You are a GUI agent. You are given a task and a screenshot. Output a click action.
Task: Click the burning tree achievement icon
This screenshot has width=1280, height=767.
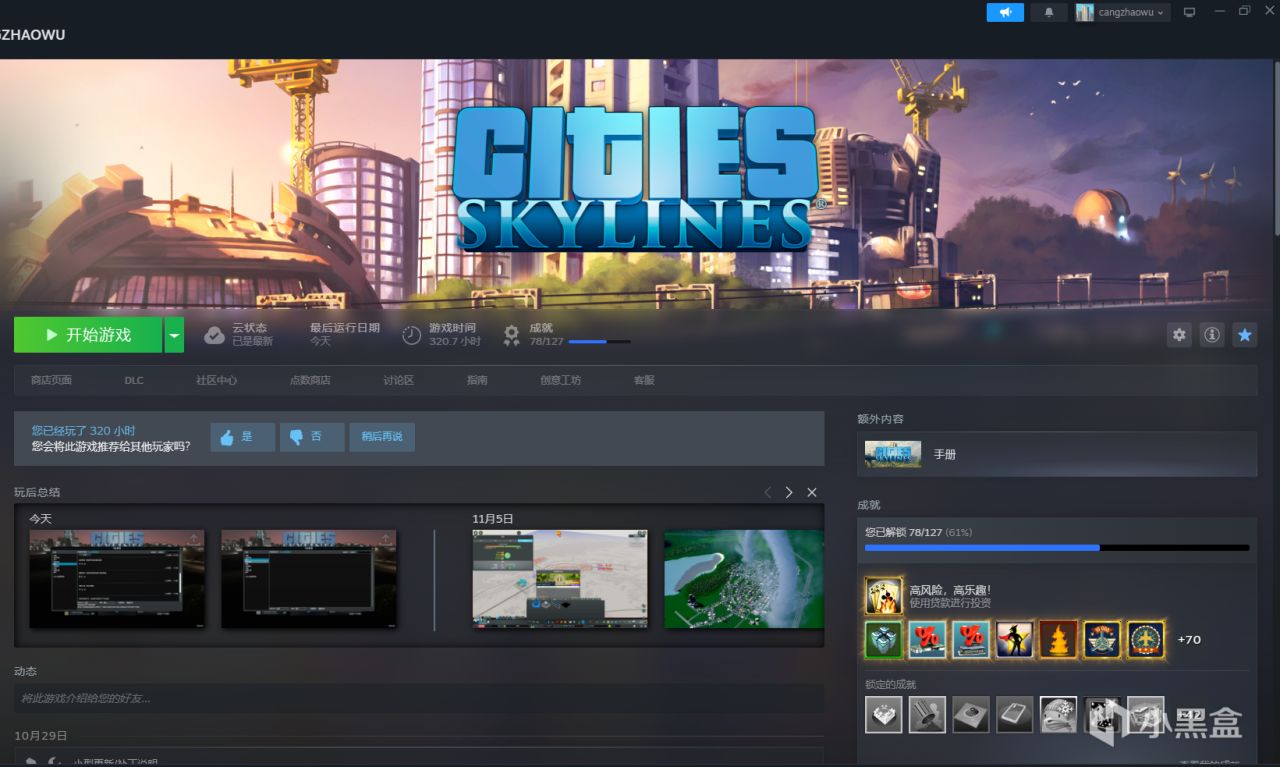point(1058,639)
